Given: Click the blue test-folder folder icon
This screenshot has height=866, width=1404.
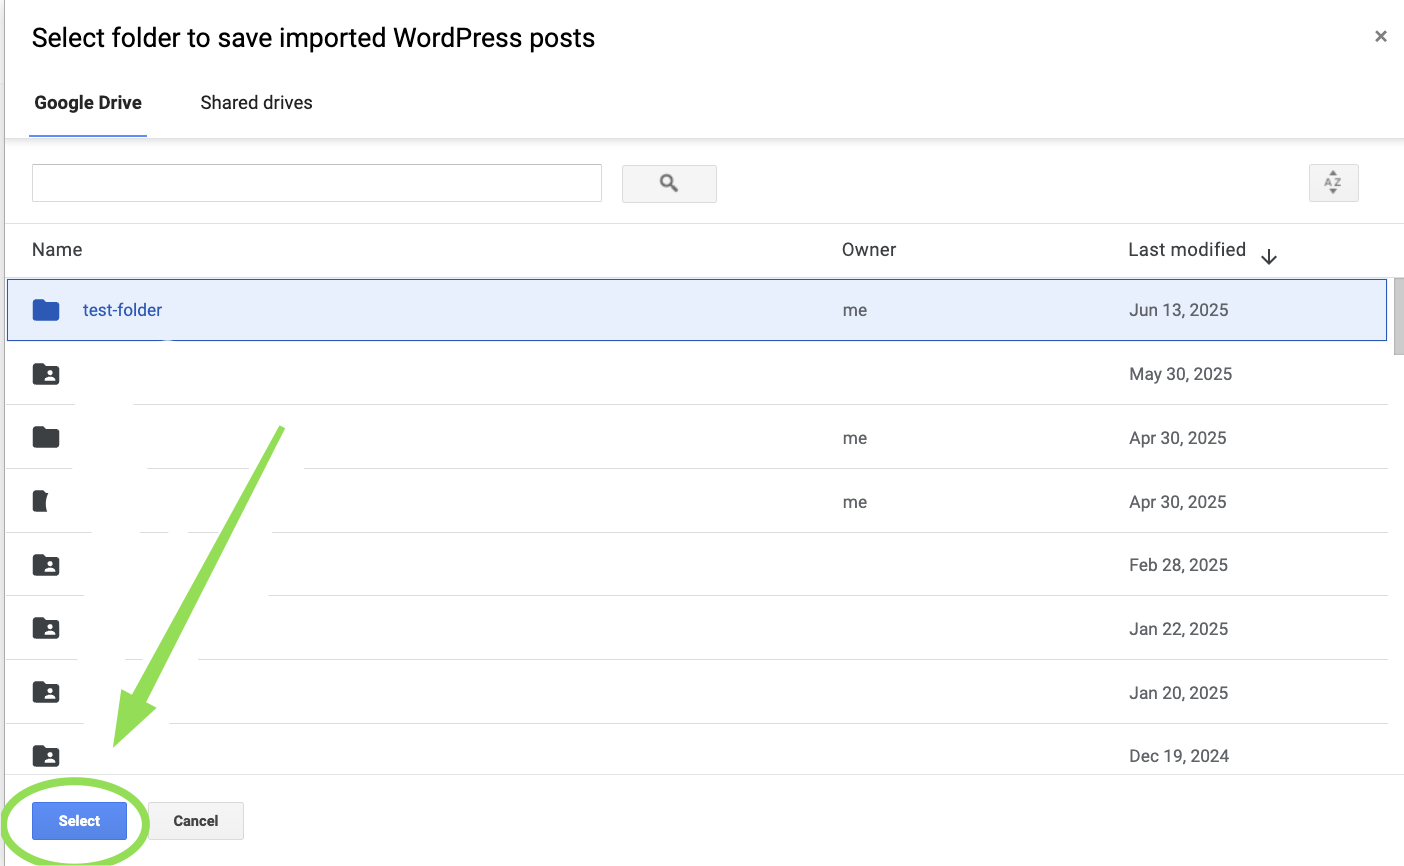Looking at the screenshot, I should [46, 310].
